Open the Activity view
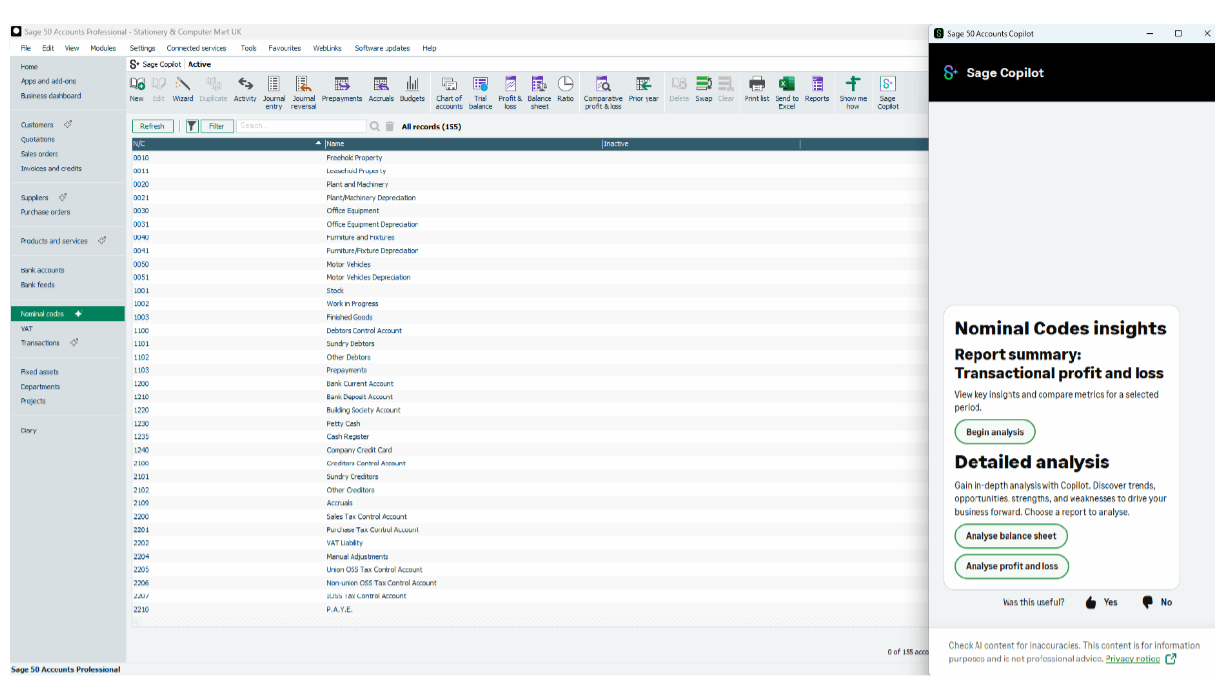The width and height of the screenshot is (1215, 677). click(245, 88)
